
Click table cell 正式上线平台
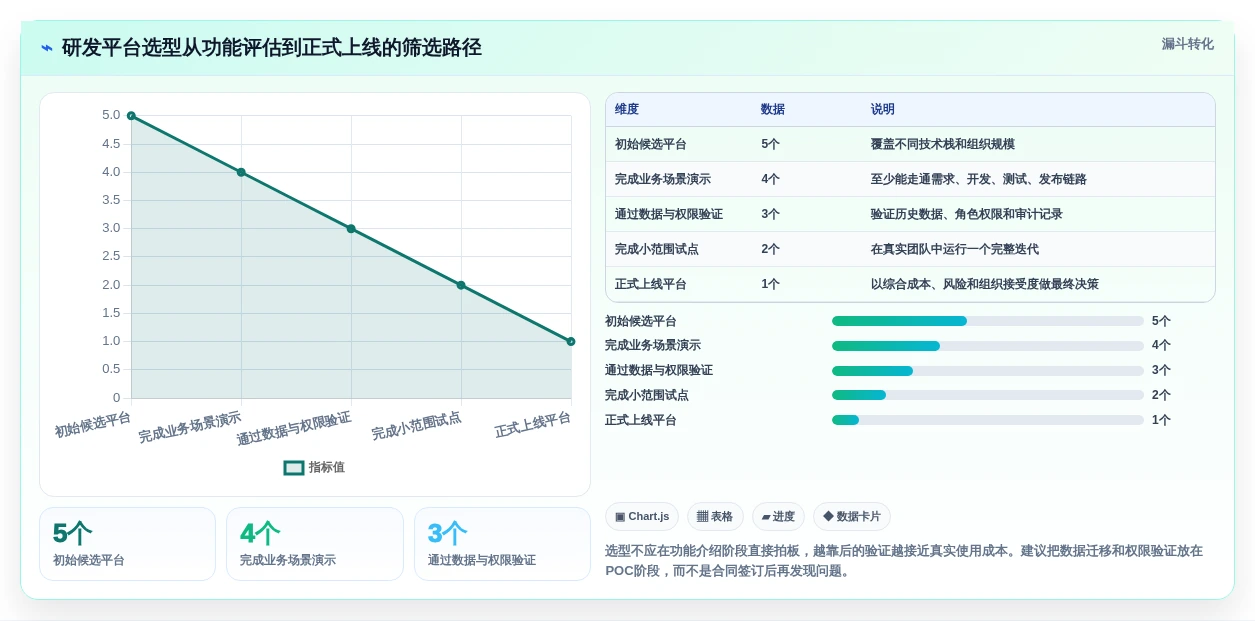click(651, 284)
